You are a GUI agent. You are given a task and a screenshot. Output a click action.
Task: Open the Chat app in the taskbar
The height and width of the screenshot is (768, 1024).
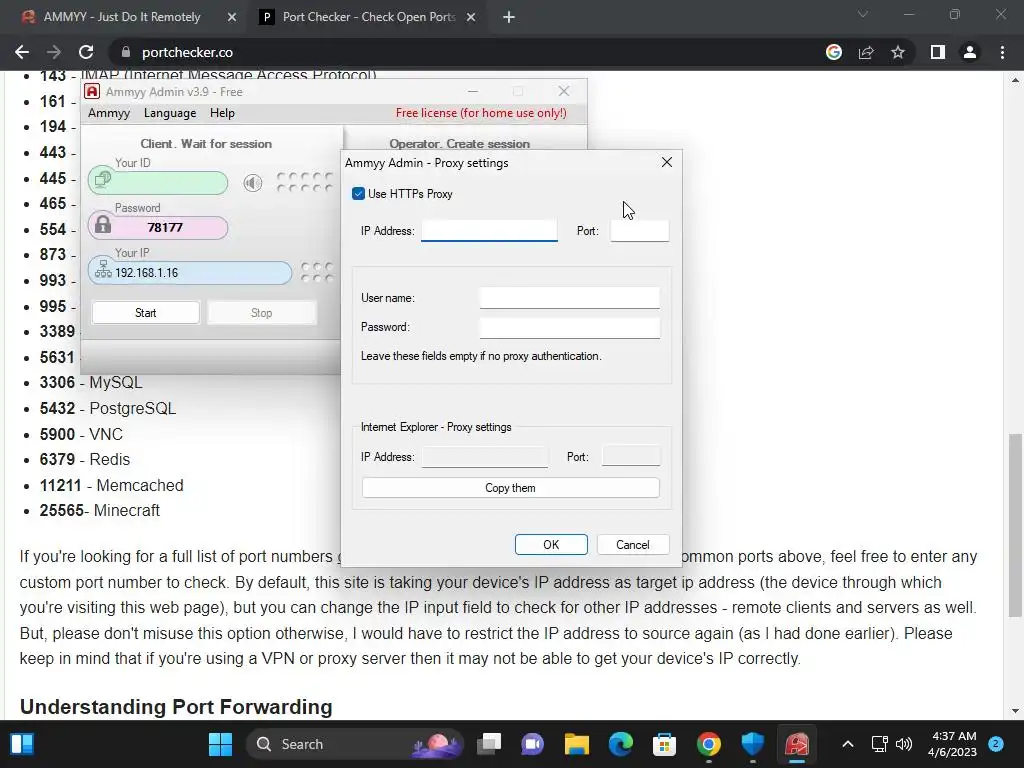tap(533, 744)
